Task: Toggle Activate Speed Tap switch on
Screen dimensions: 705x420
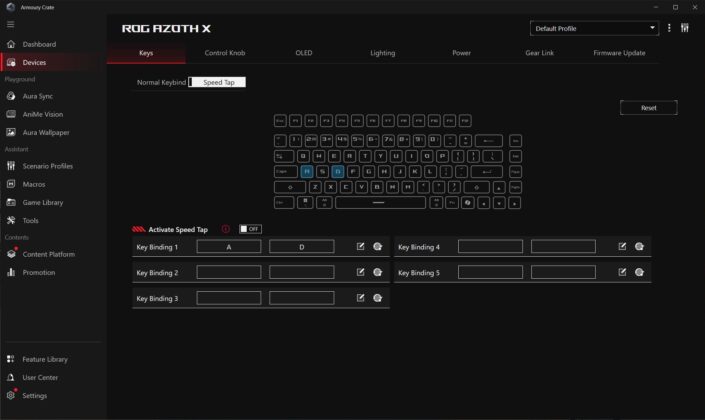Action: click(250, 229)
